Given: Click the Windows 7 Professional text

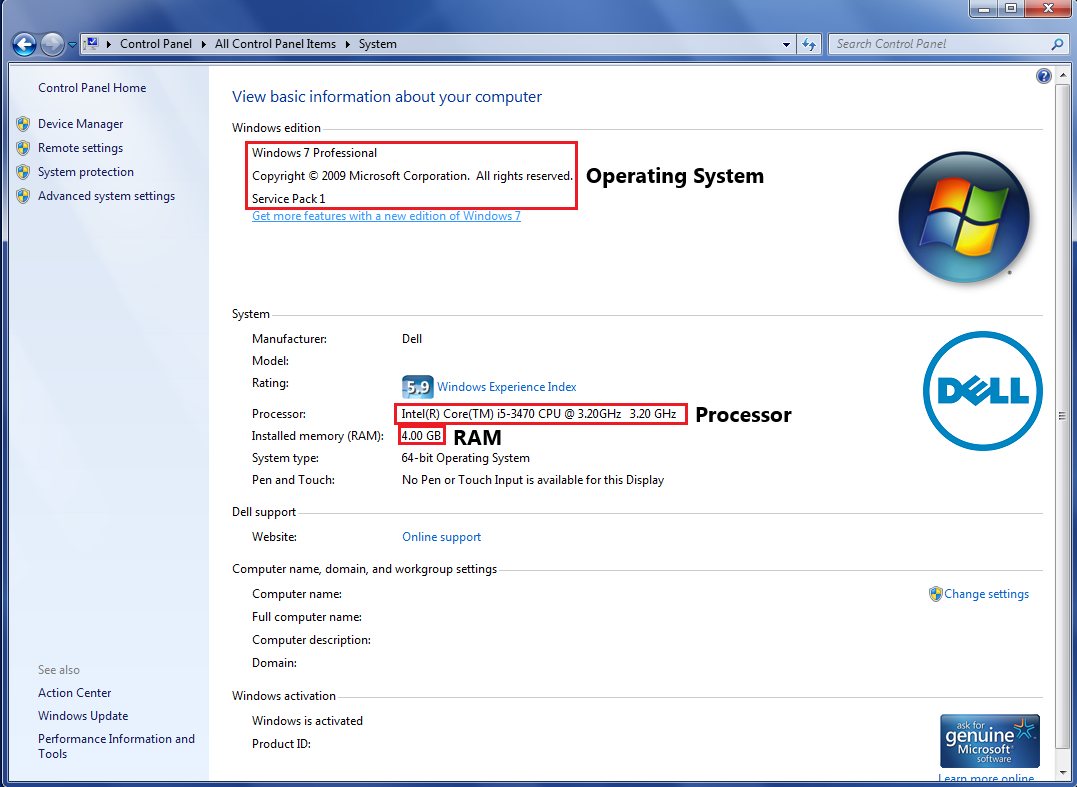Looking at the screenshot, I should tap(315, 153).
